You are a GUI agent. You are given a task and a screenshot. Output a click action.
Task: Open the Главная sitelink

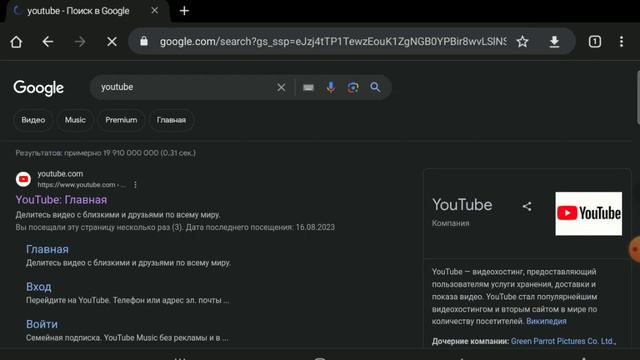[47, 249]
